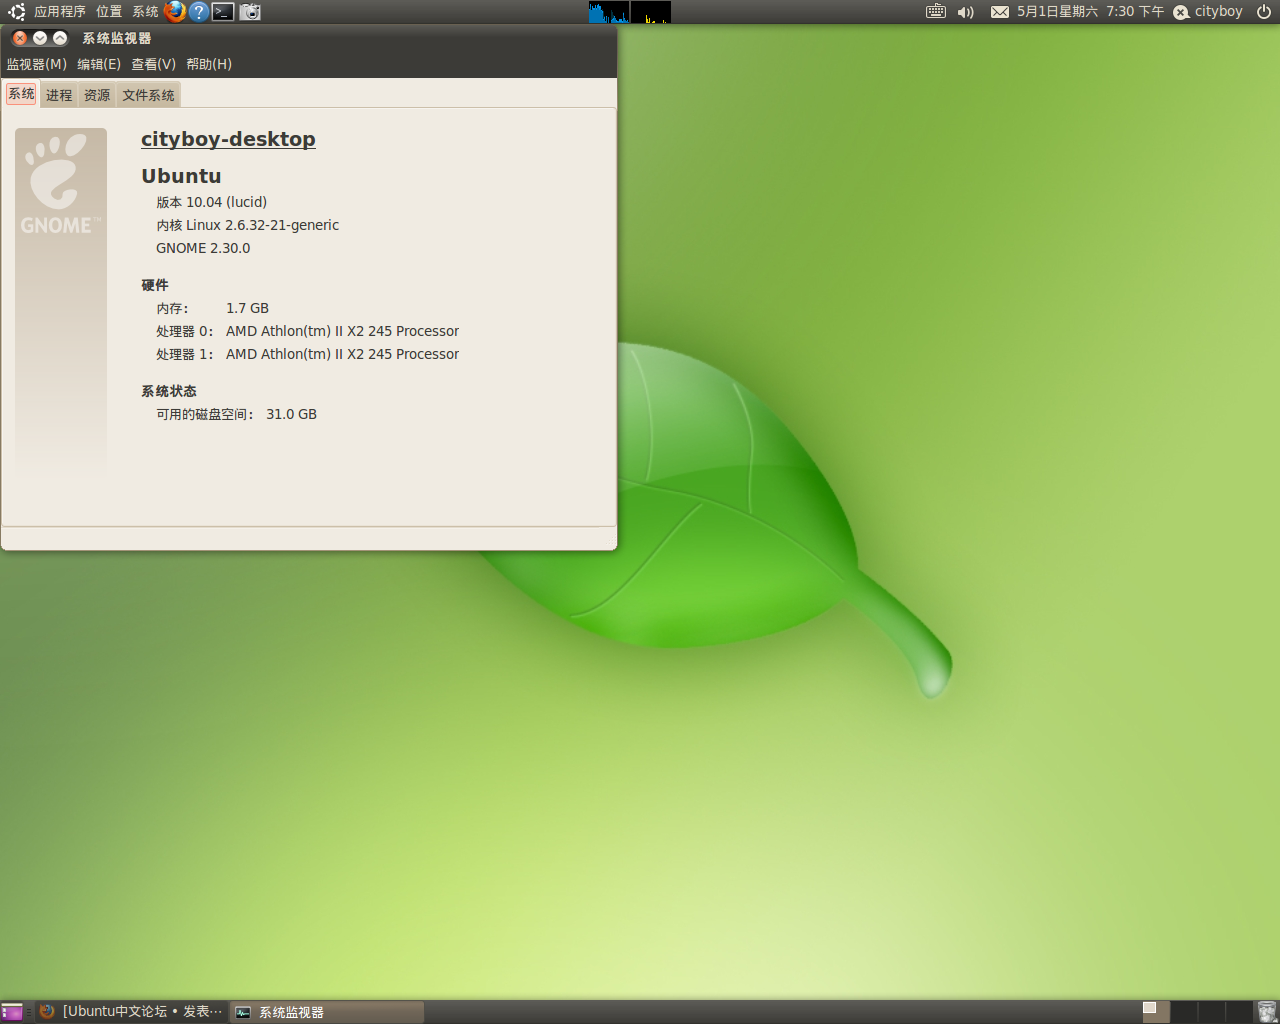Open the 监视器(M) menu
1280x1024 pixels.
[x=37, y=64]
